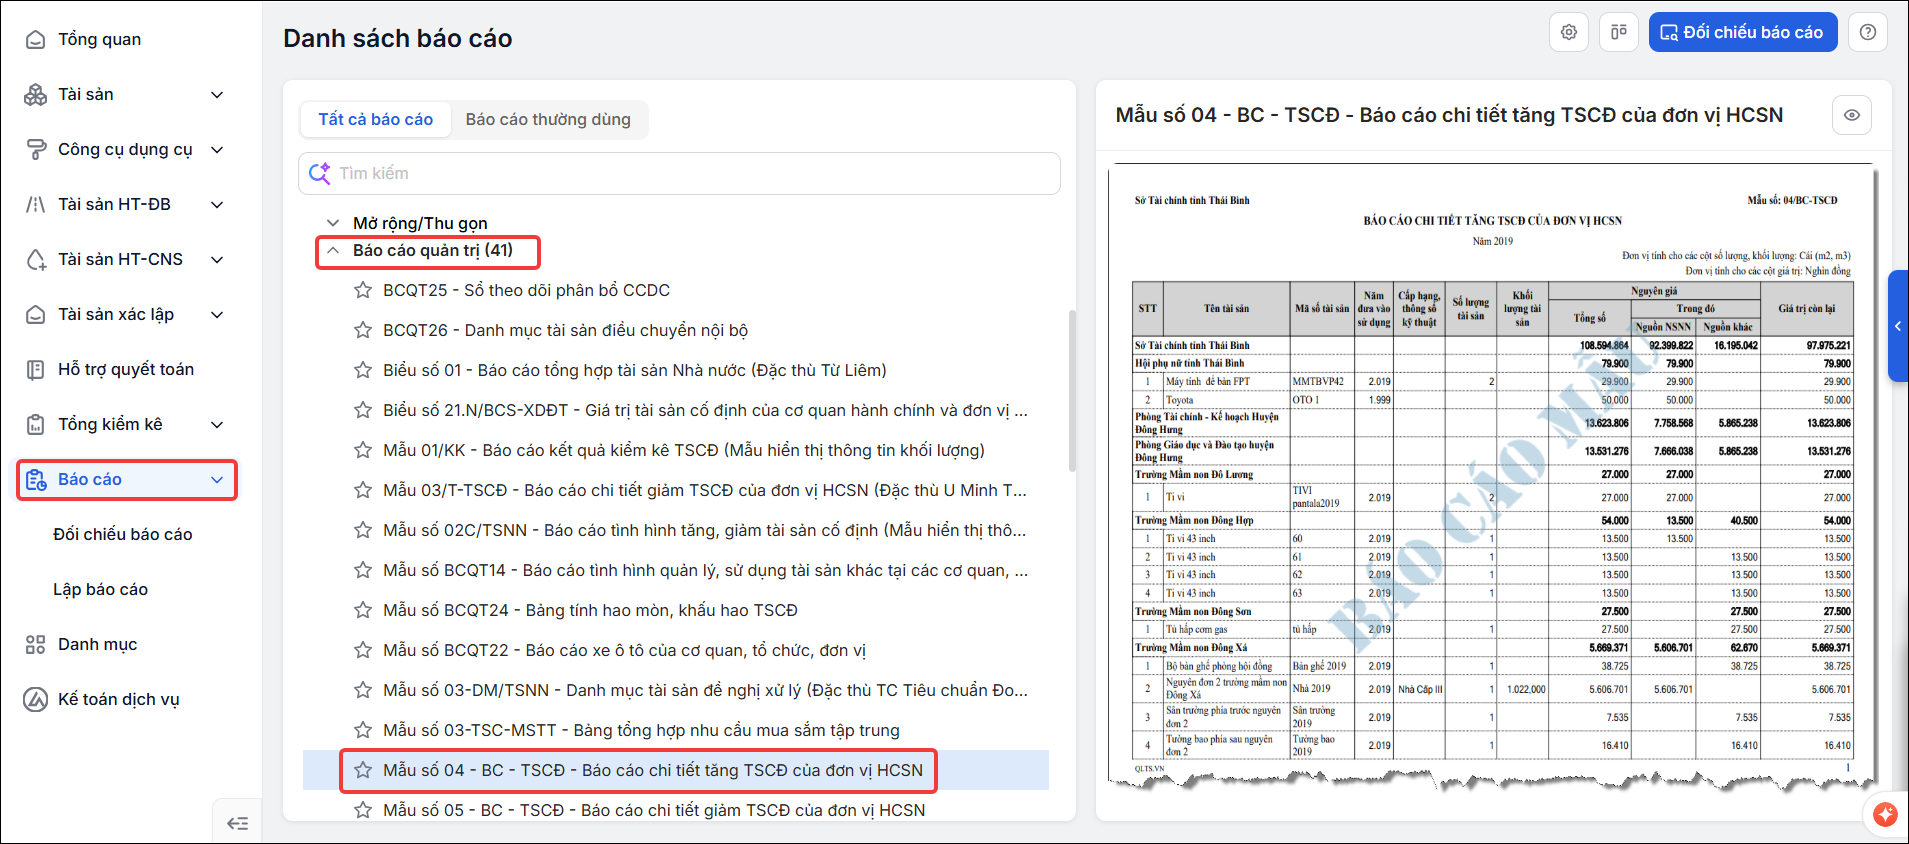The image size is (1909, 844).
Task: Collapse the Báo cáo menu chevron
Action: (217, 480)
